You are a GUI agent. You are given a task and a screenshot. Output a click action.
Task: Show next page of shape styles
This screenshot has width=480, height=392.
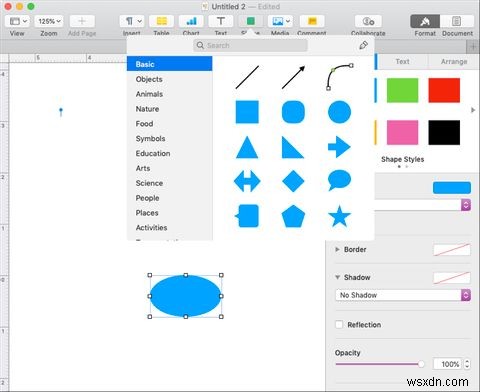[x=473, y=110]
